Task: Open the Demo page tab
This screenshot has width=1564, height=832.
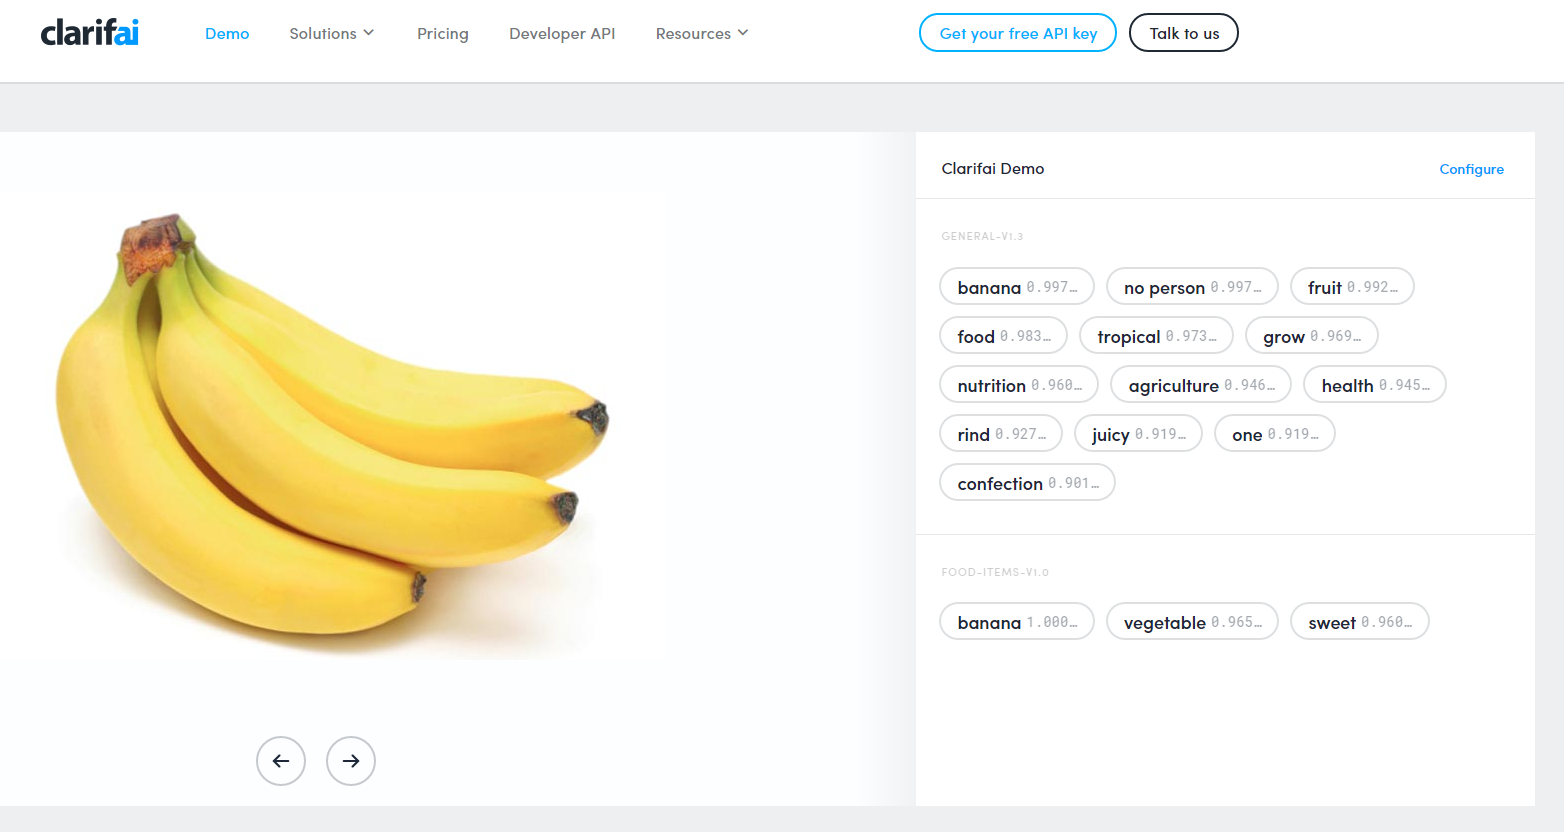Action: click(x=227, y=33)
